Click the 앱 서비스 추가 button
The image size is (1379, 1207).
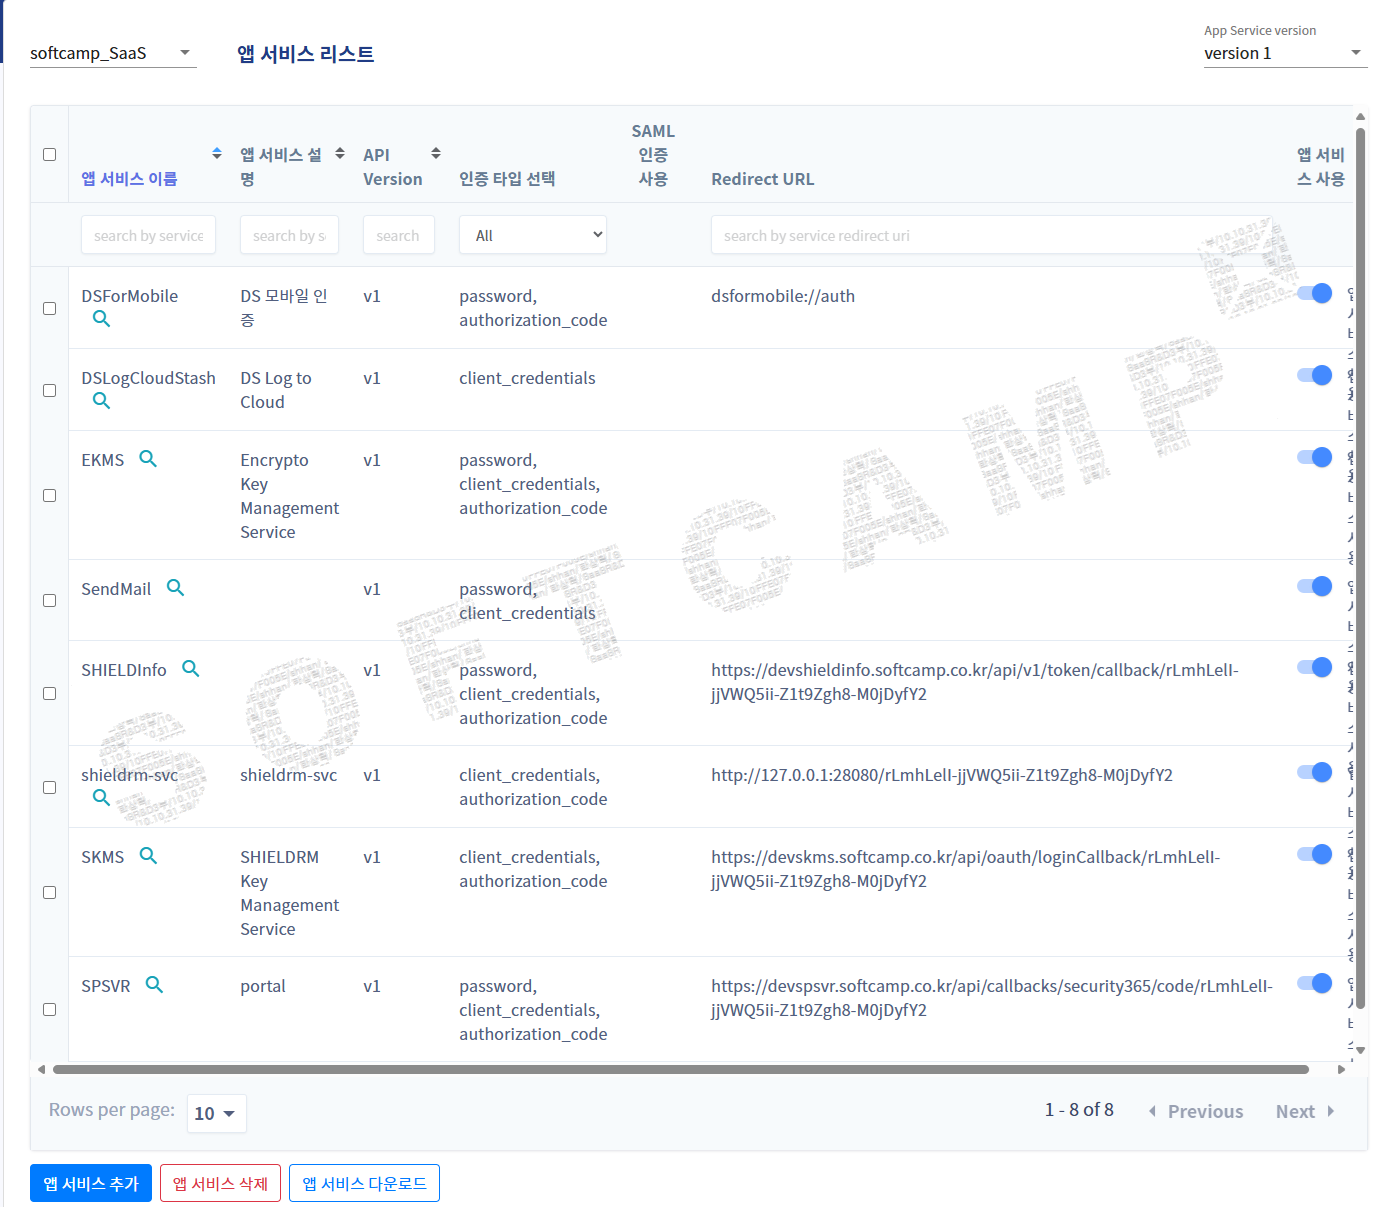coord(91,1183)
